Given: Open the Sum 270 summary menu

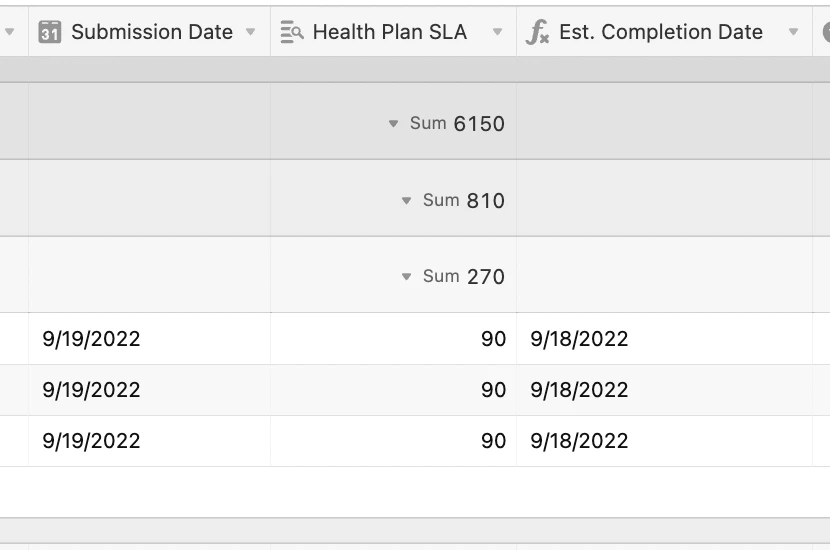Looking at the screenshot, I should (407, 277).
